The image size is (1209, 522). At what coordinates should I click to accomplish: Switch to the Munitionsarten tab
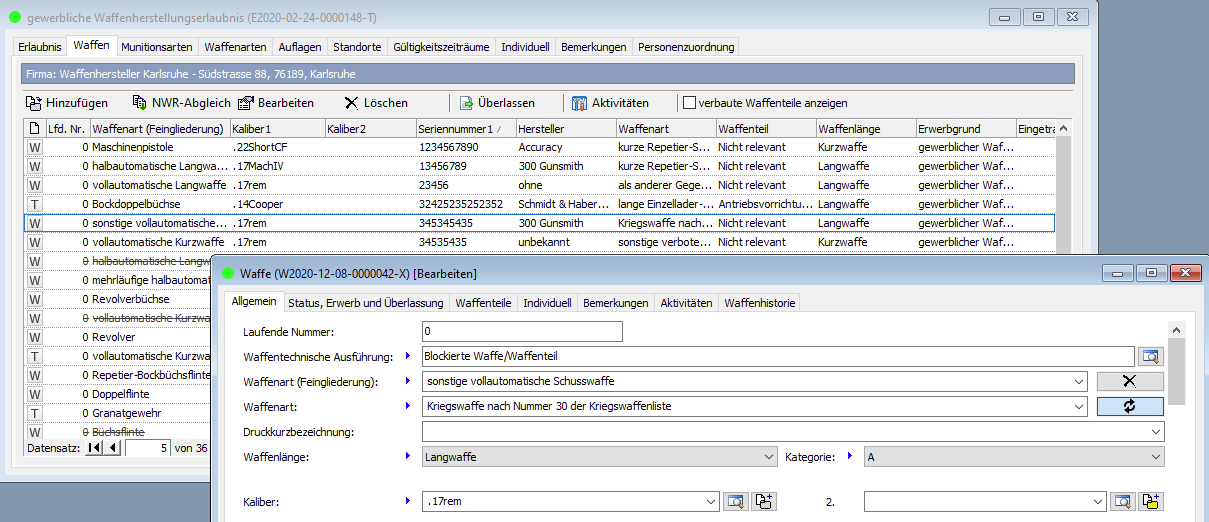pyautogui.click(x=157, y=47)
